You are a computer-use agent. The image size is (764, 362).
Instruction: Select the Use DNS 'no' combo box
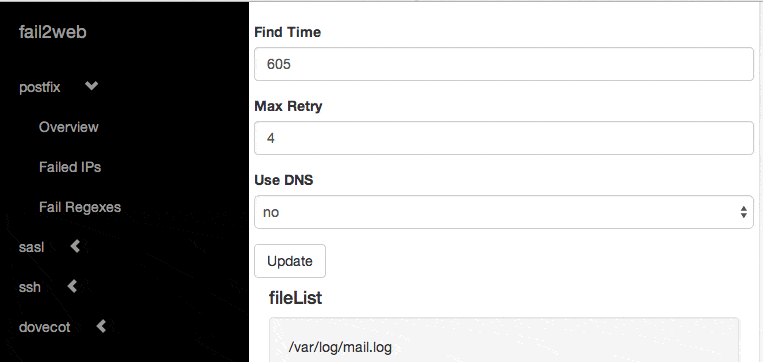click(504, 212)
